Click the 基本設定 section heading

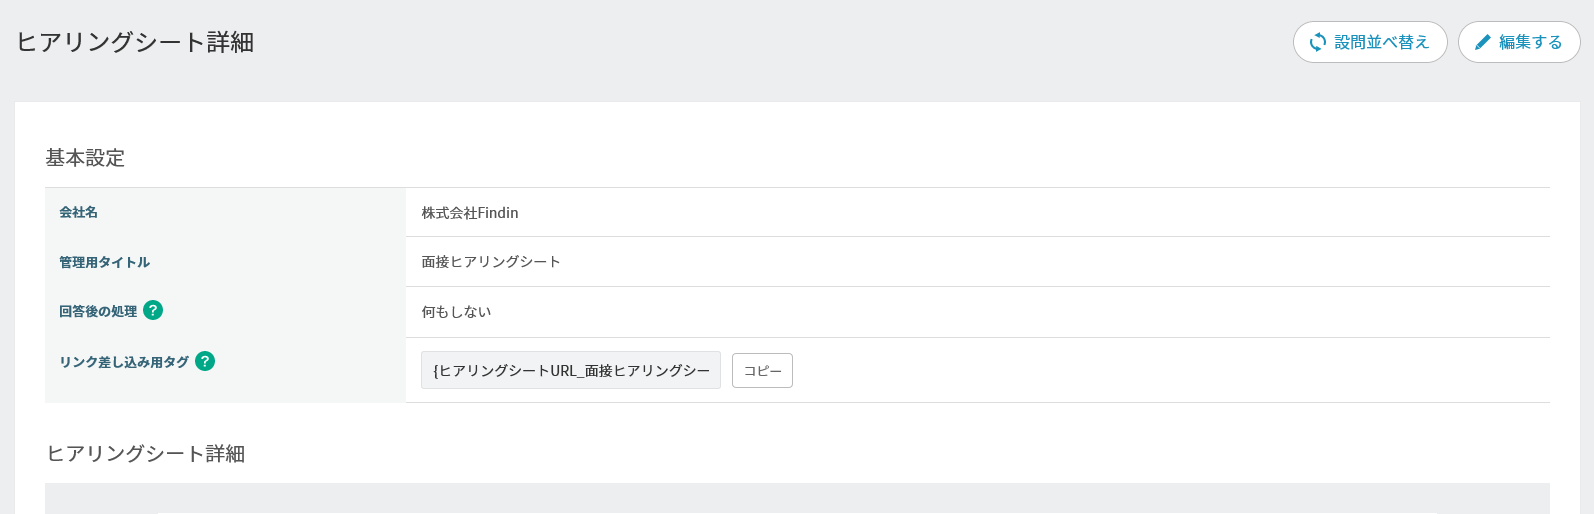[x=85, y=158]
